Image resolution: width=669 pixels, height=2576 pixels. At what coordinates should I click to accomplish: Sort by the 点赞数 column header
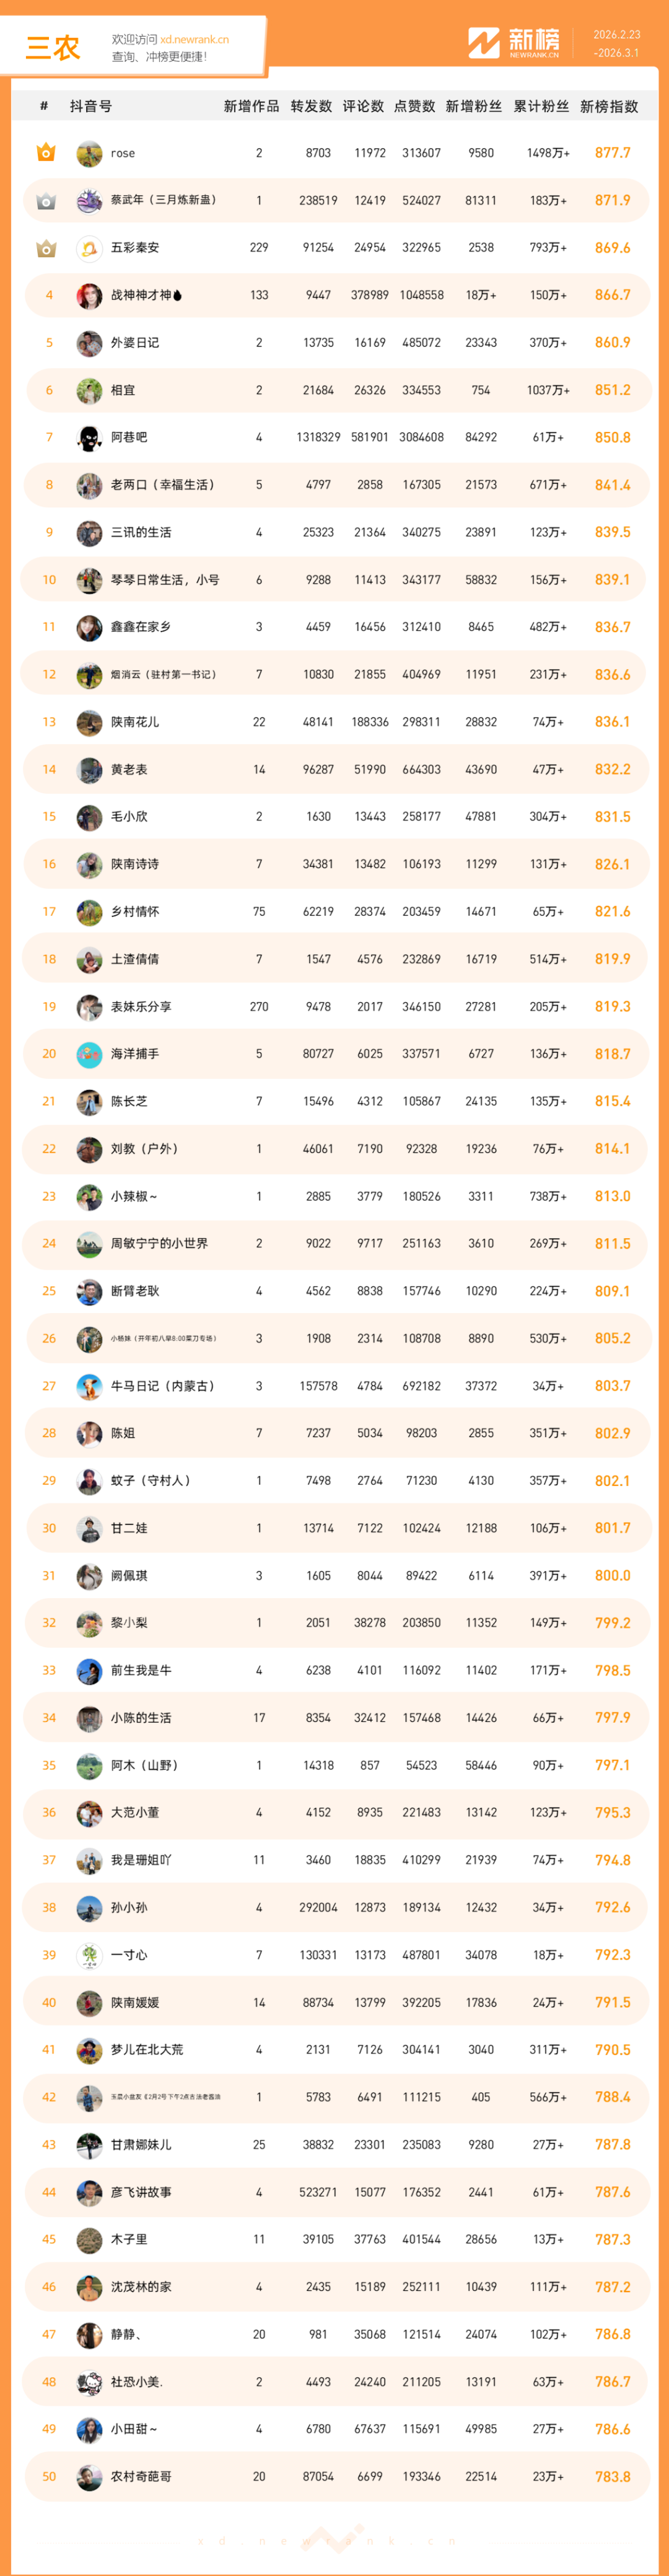414,107
